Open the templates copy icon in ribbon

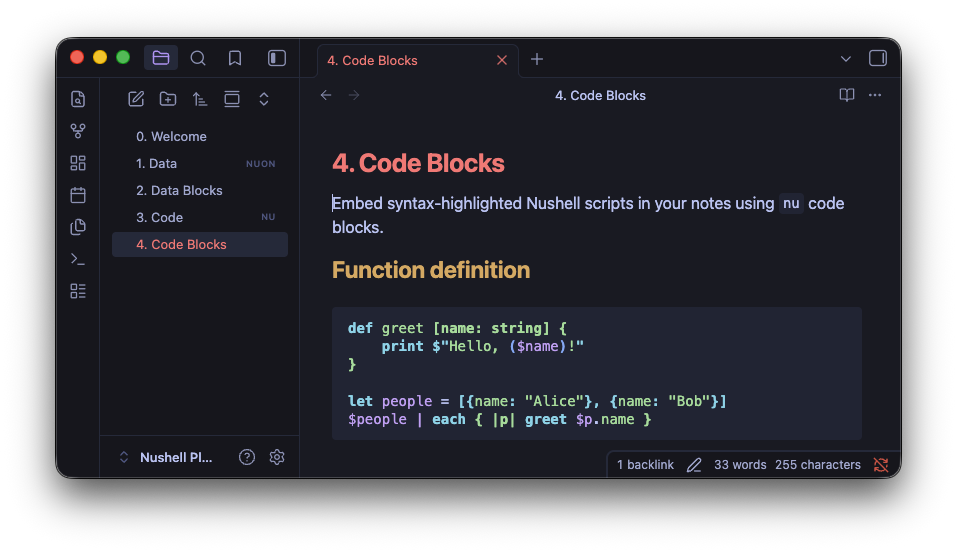tap(78, 227)
